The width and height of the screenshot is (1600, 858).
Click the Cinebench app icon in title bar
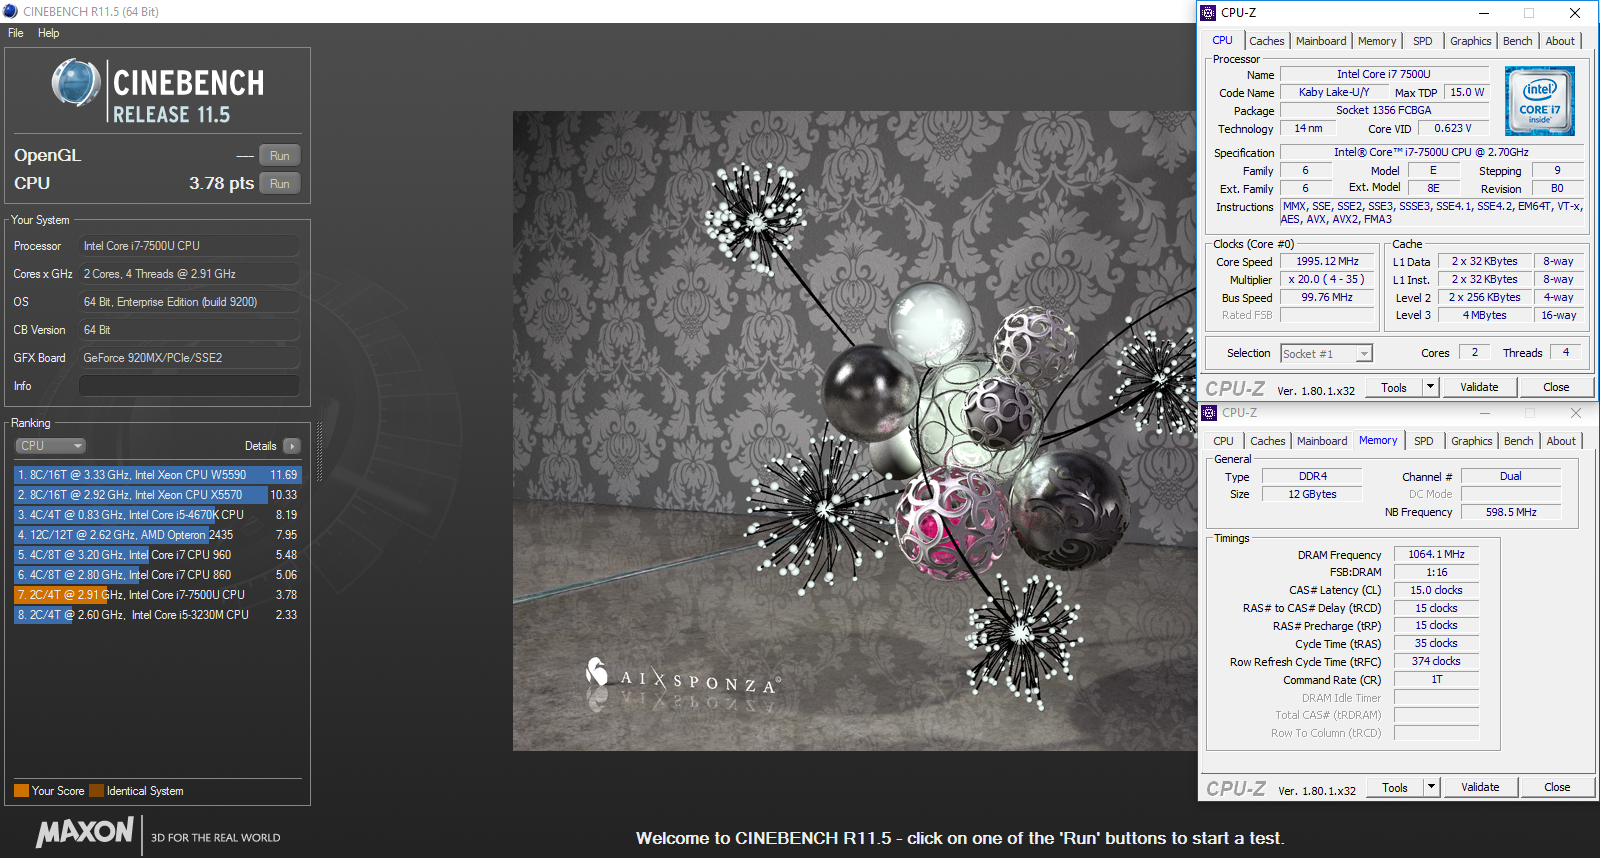[10, 11]
